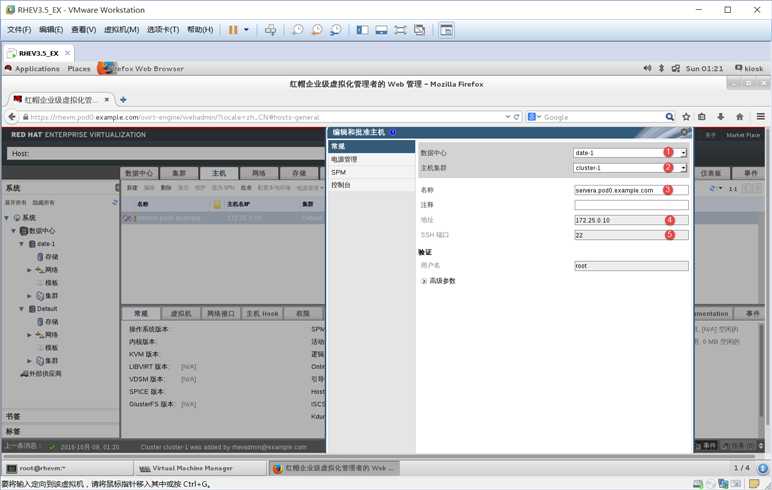
Task: Open the Firefox hamburger menu
Action: pos(761,117)
